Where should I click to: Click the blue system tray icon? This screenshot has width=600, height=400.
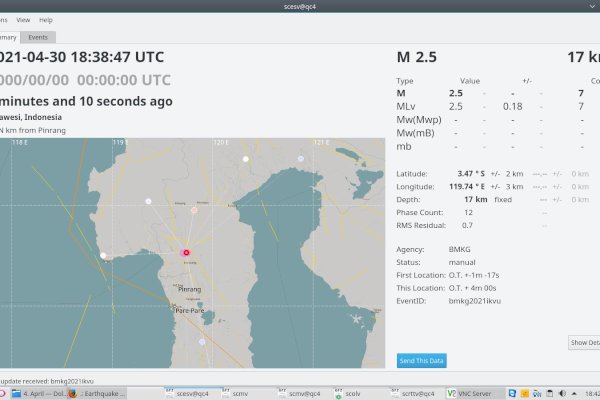click(x=512, y=393)
